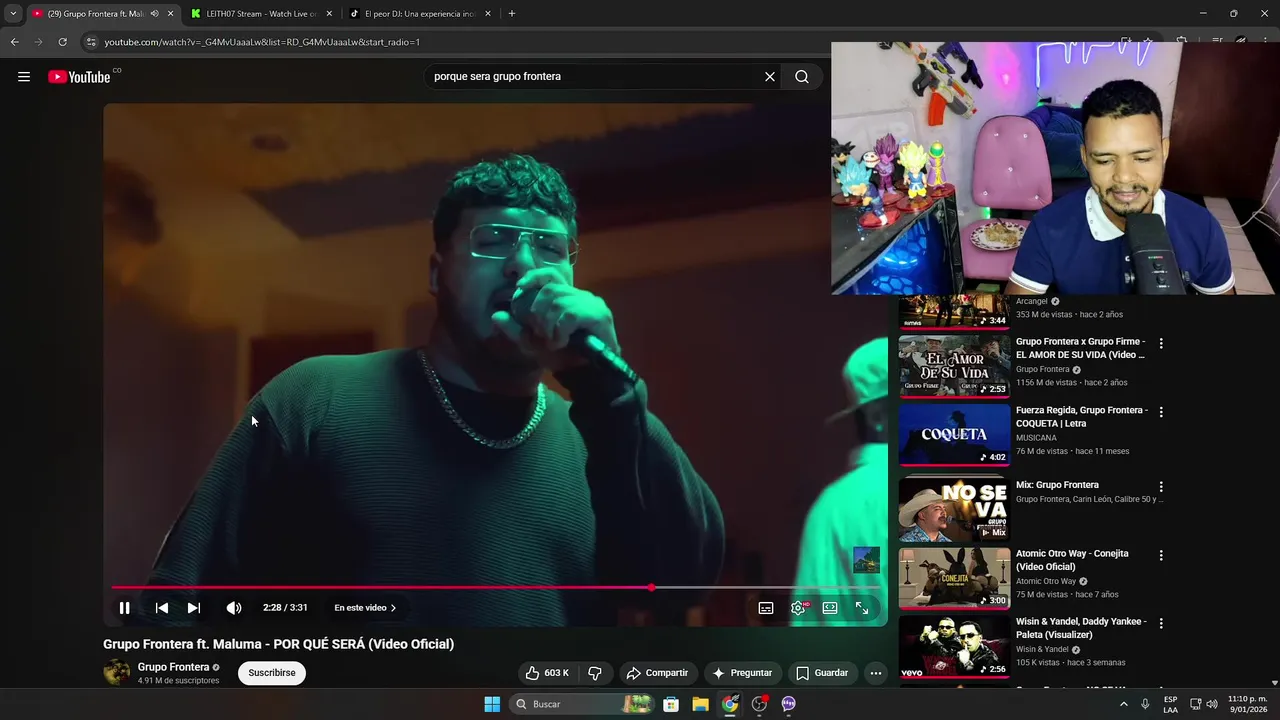Open Chrome from the taskbar
The height and width of the screenshot is (720, 1280).
click(x=730, y=704)
